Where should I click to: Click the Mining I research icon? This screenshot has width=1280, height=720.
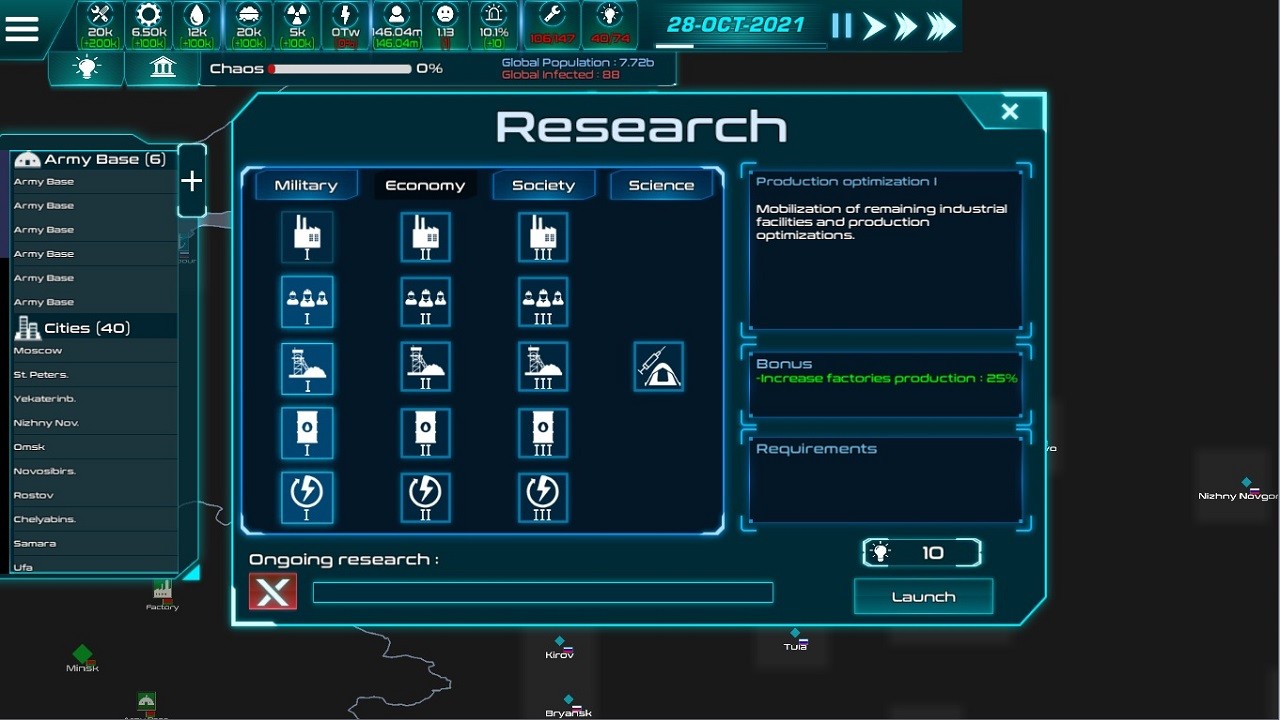(x=307, y=366)
